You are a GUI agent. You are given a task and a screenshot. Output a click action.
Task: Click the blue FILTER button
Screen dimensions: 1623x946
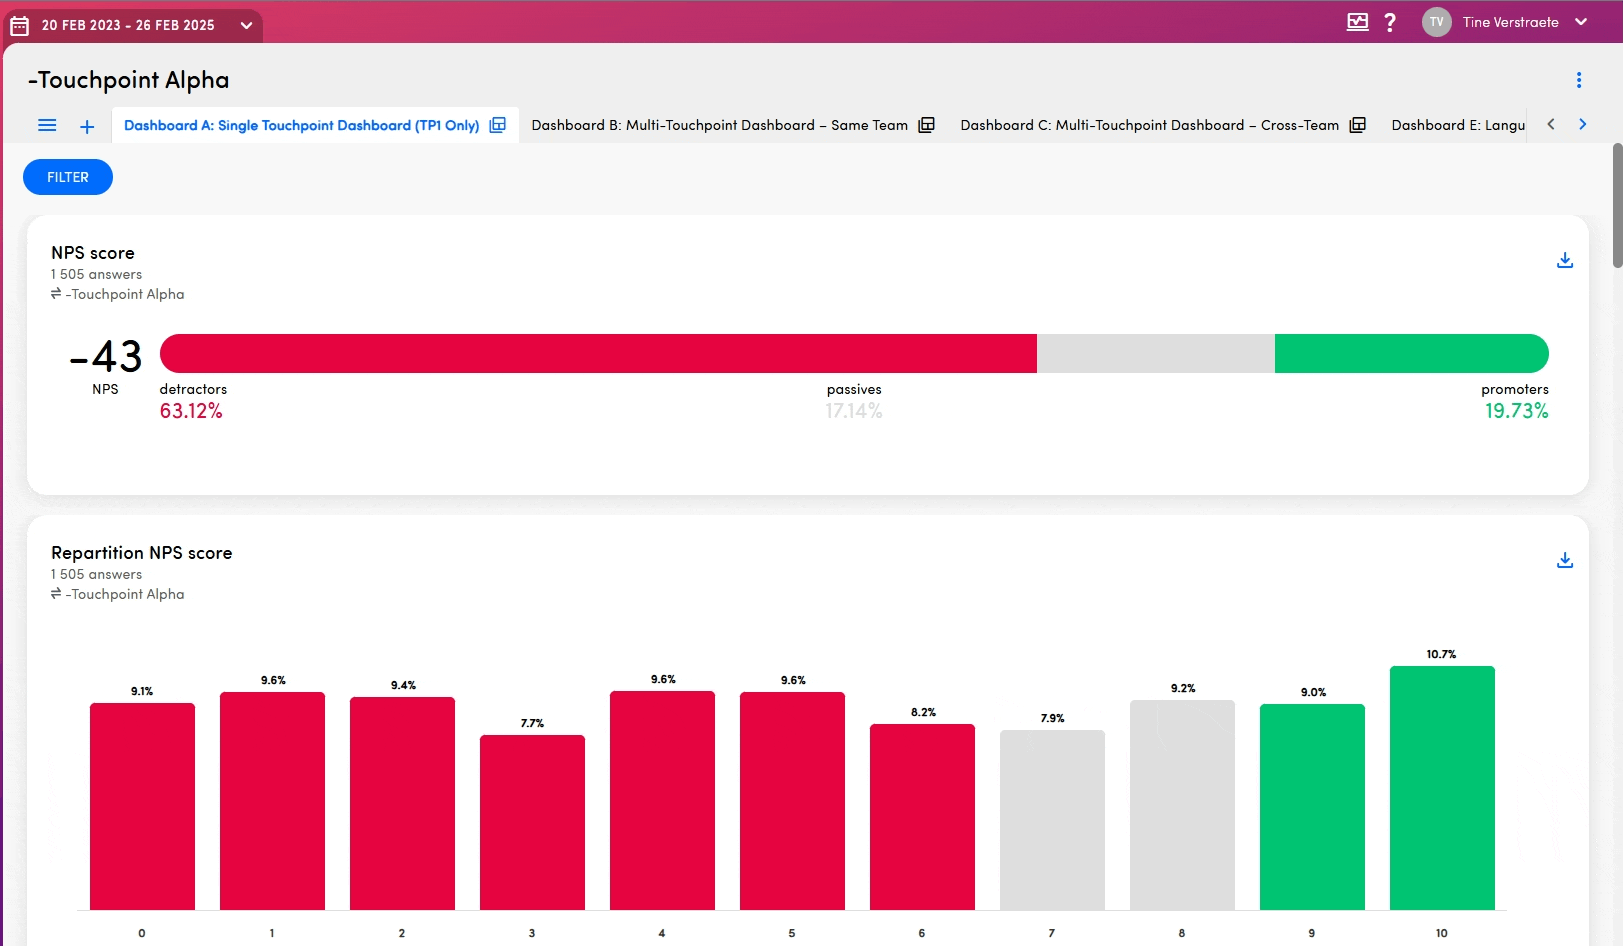(68, 177)
